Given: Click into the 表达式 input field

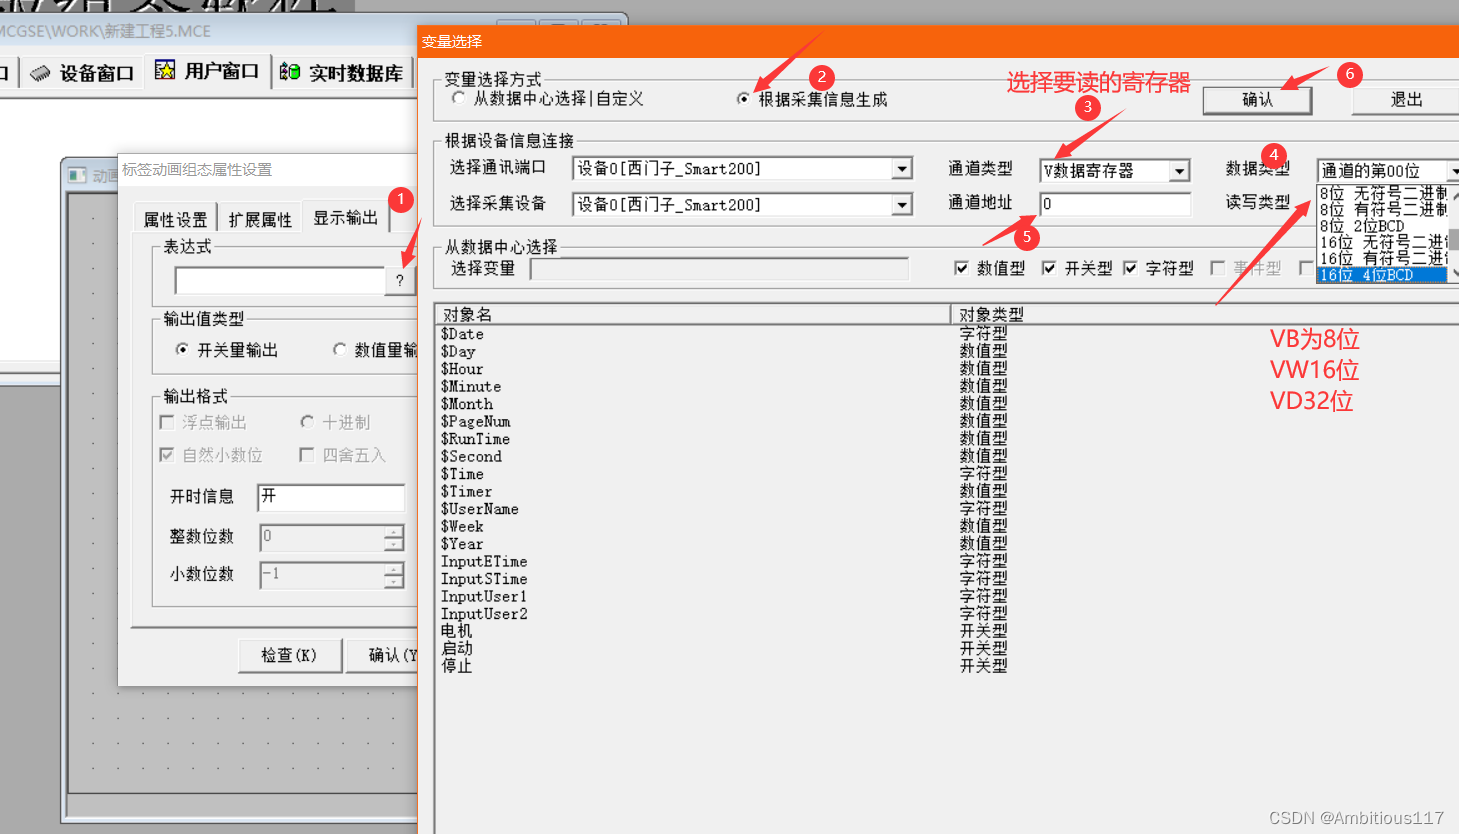Looking at the screenshot, I should click(280, 280).
